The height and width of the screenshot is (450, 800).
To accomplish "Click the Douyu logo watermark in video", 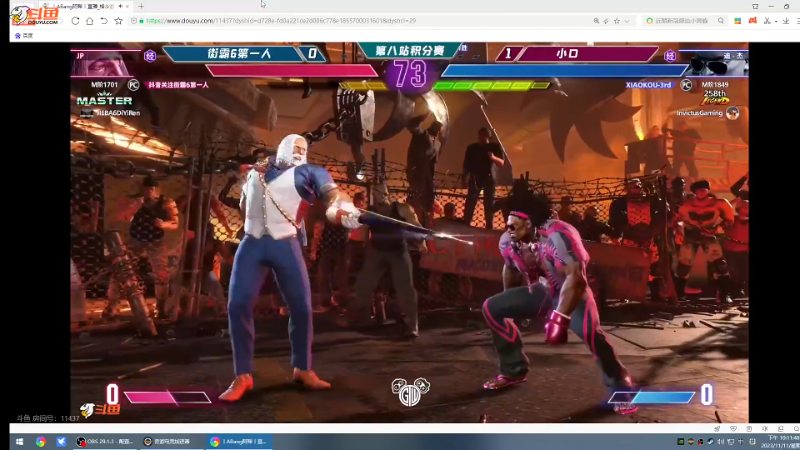I will pos(101,409).
